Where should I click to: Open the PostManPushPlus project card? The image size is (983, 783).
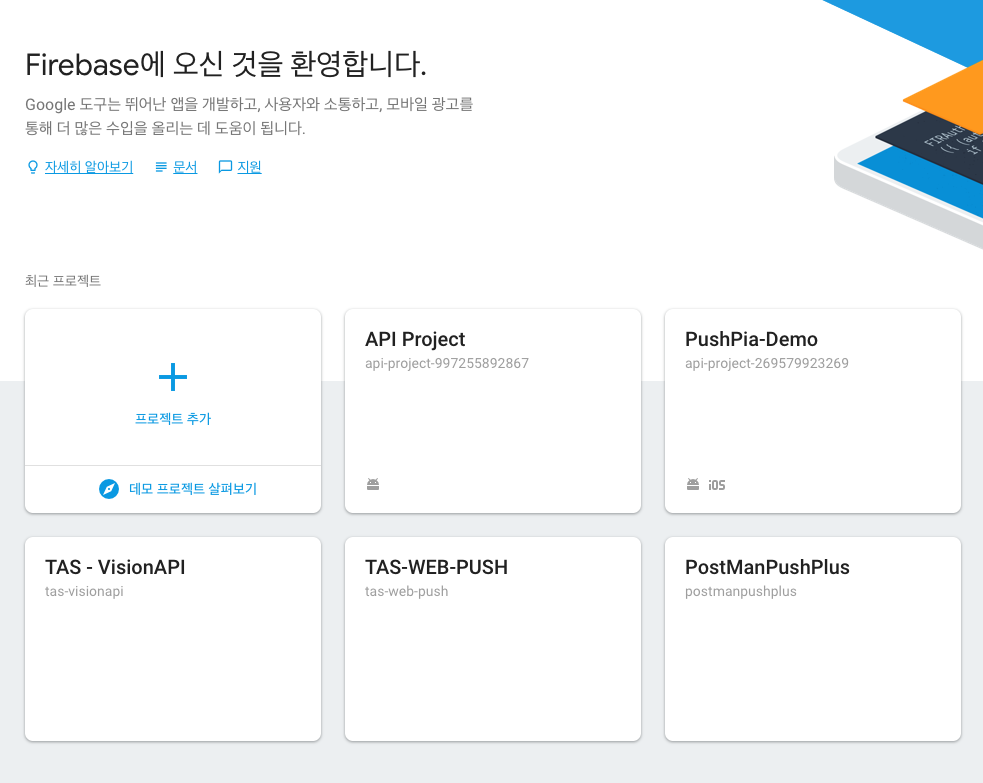(812, 639)
